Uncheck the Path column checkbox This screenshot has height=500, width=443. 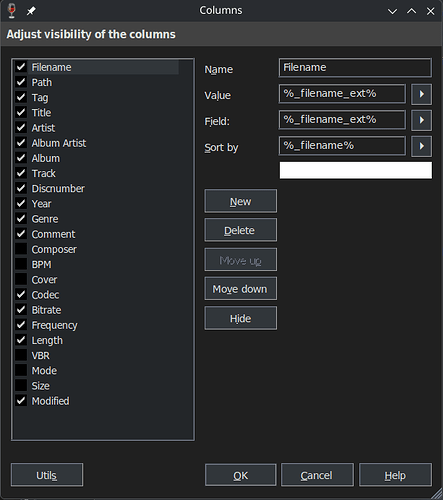point(21,82)
